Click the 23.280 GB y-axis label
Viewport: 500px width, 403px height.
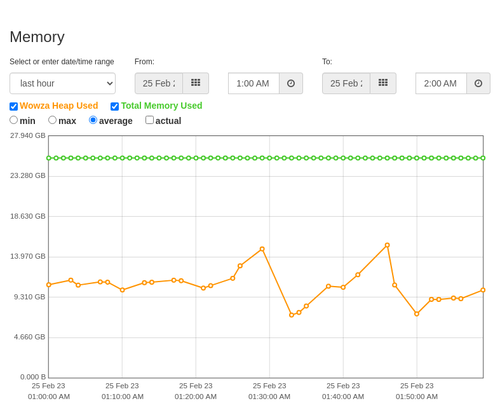[28, 175]
